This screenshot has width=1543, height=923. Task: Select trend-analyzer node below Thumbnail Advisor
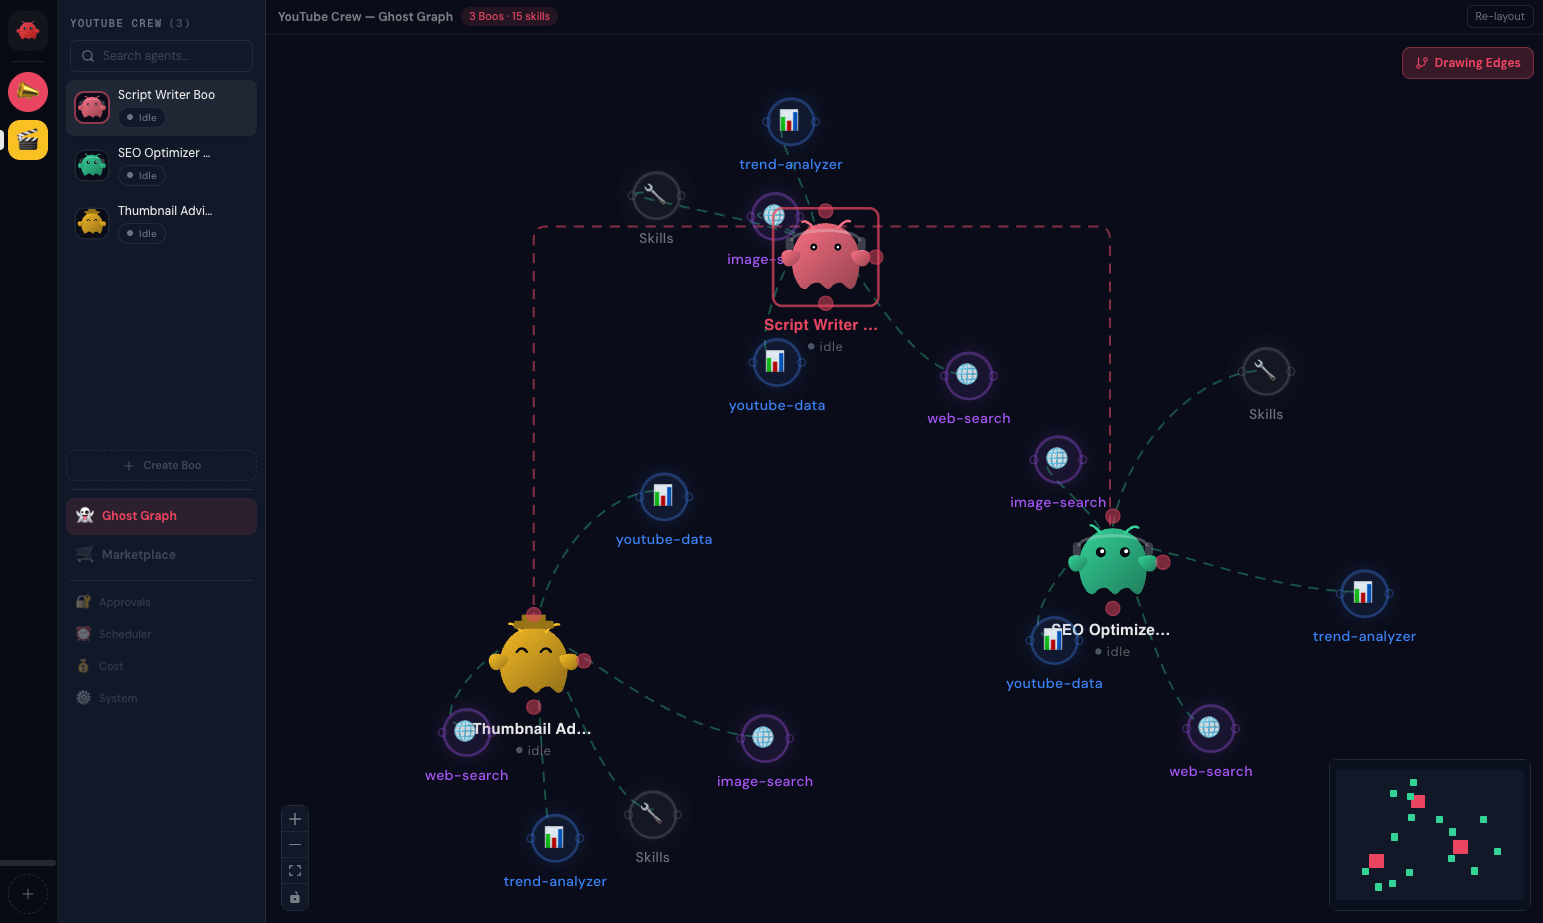(554, 839)
